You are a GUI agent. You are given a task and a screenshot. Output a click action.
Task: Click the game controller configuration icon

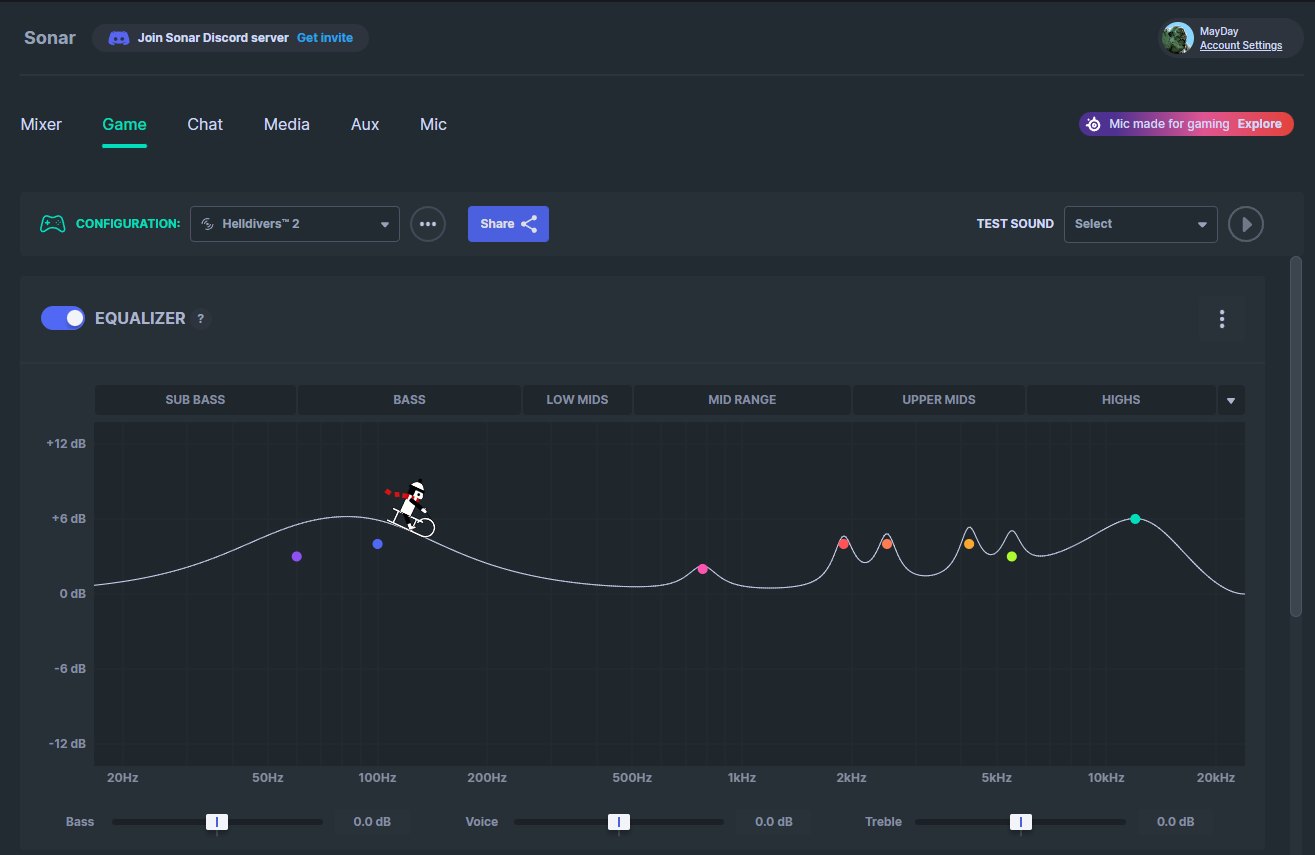[x=52, y=224]
